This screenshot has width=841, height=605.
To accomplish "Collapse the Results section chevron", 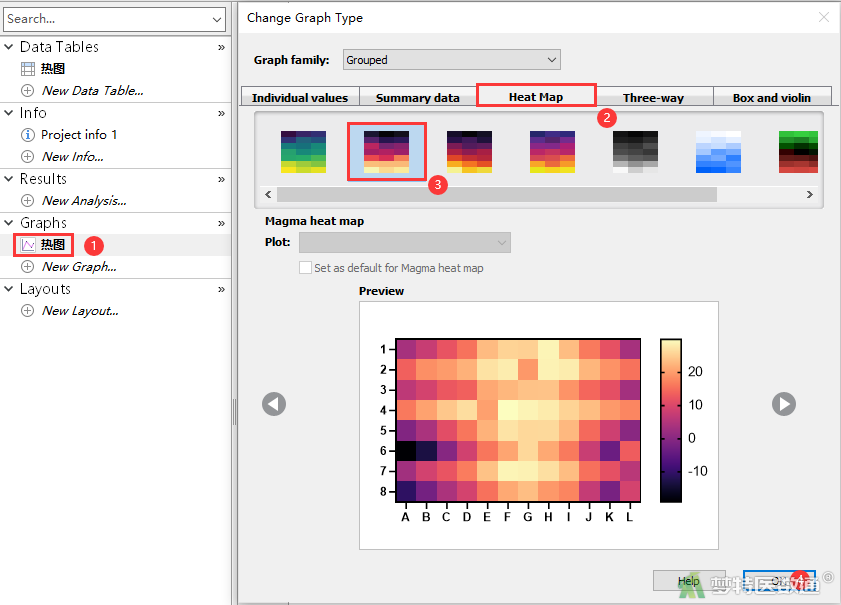I will click(x=9, y=179).
